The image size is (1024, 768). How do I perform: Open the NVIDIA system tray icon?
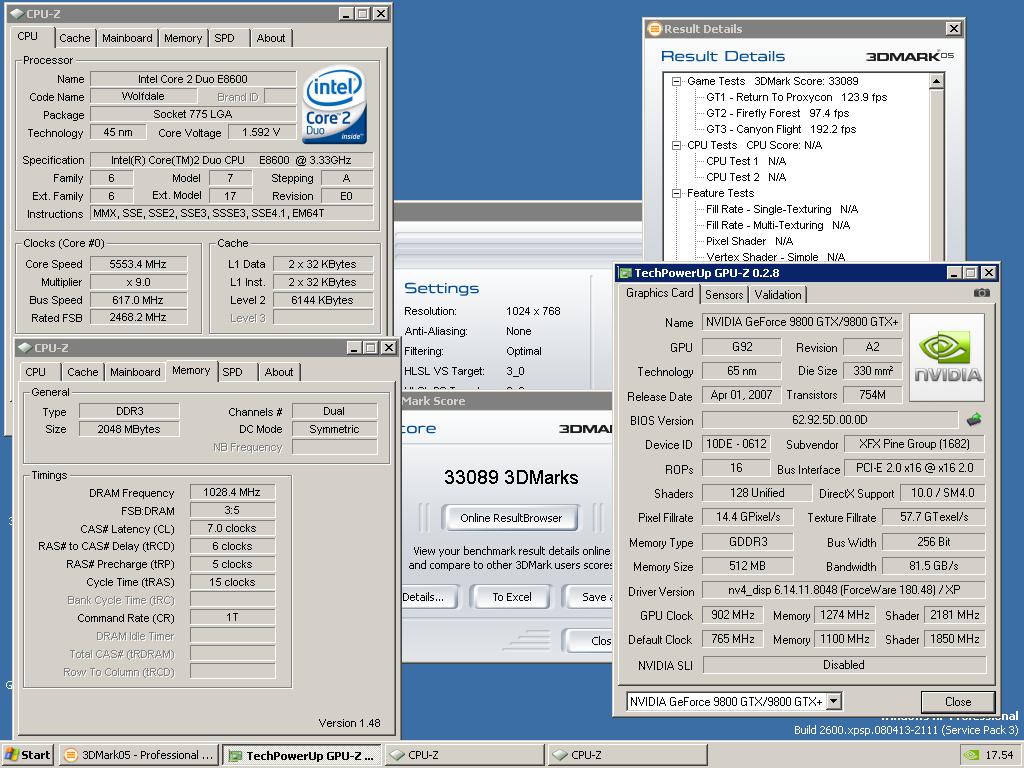tap(972, 755)
